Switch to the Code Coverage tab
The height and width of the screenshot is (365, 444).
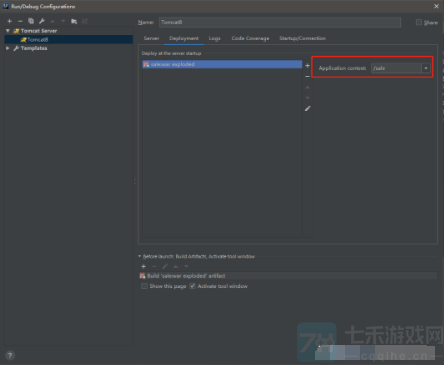pos(250,38)
